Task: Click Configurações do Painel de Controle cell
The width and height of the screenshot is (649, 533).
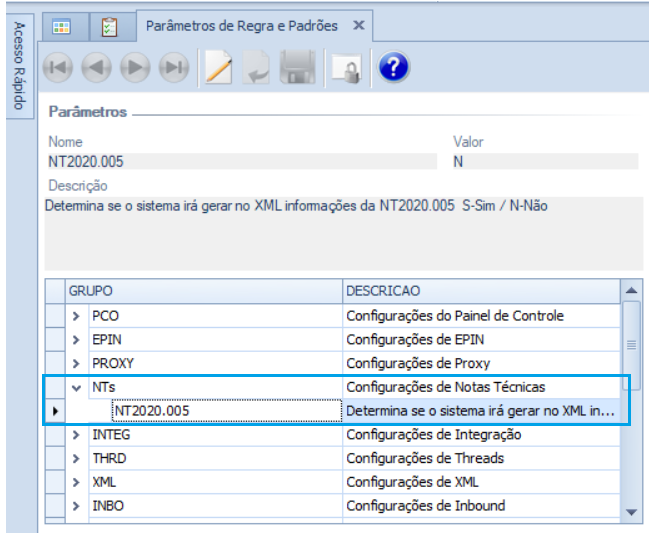Action: (x=481, y=316)
